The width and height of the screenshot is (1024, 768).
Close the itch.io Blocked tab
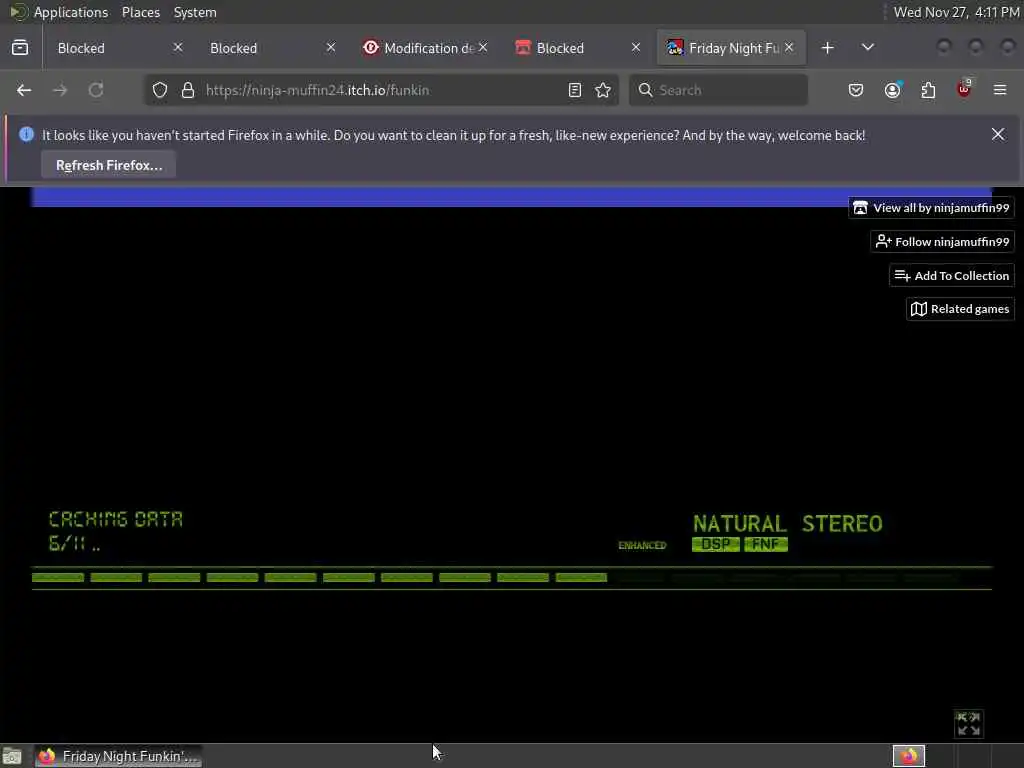tap(636, 48)
